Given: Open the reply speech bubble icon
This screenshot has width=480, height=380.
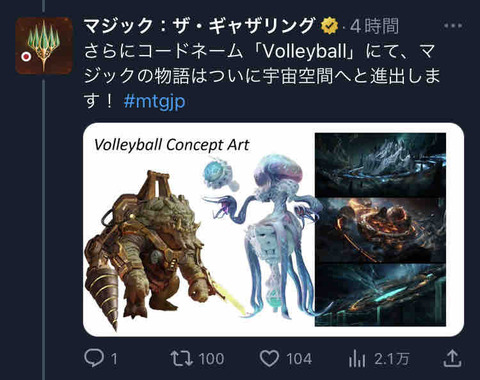Looking at the screenshot, I should tap(94, 358).
